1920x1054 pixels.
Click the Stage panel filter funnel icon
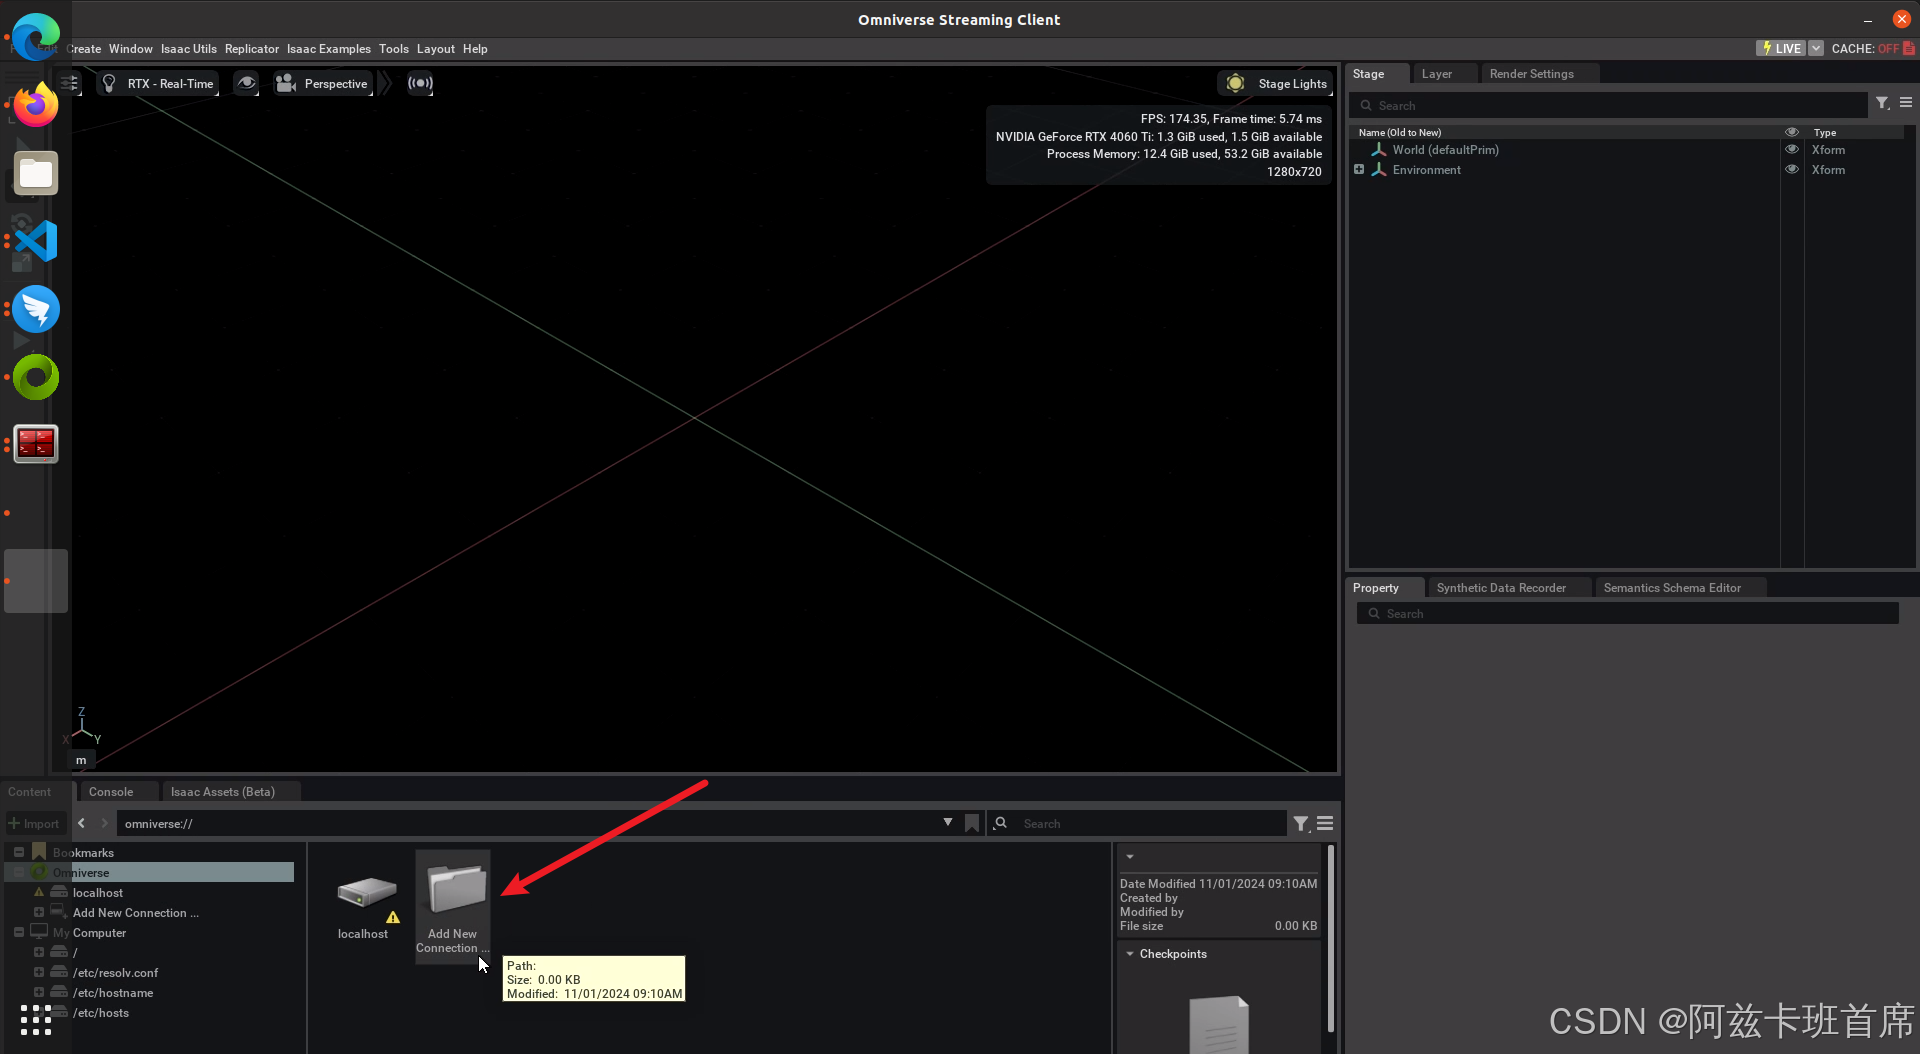click(1882, 103)
